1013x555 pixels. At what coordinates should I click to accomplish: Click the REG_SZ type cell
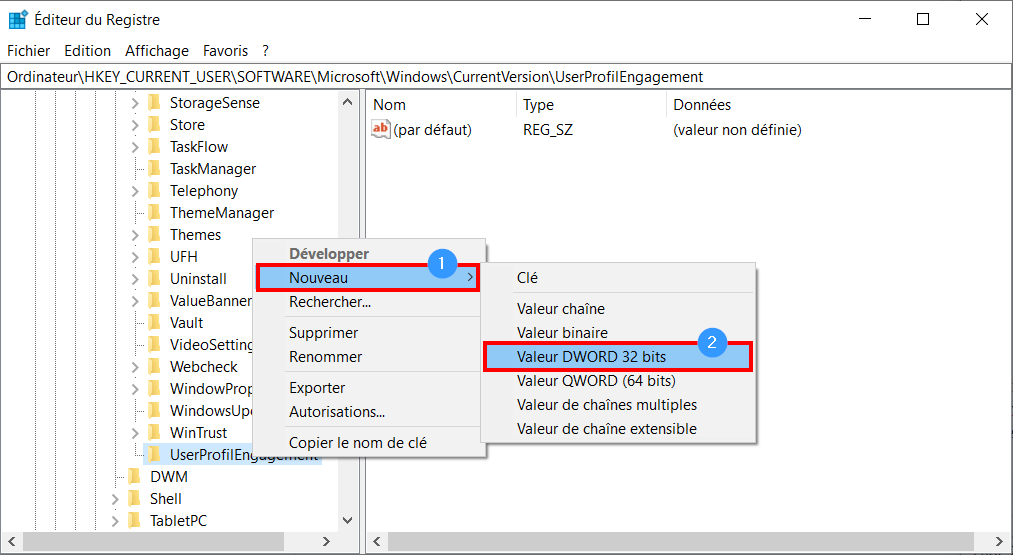[x=548, y=130]
